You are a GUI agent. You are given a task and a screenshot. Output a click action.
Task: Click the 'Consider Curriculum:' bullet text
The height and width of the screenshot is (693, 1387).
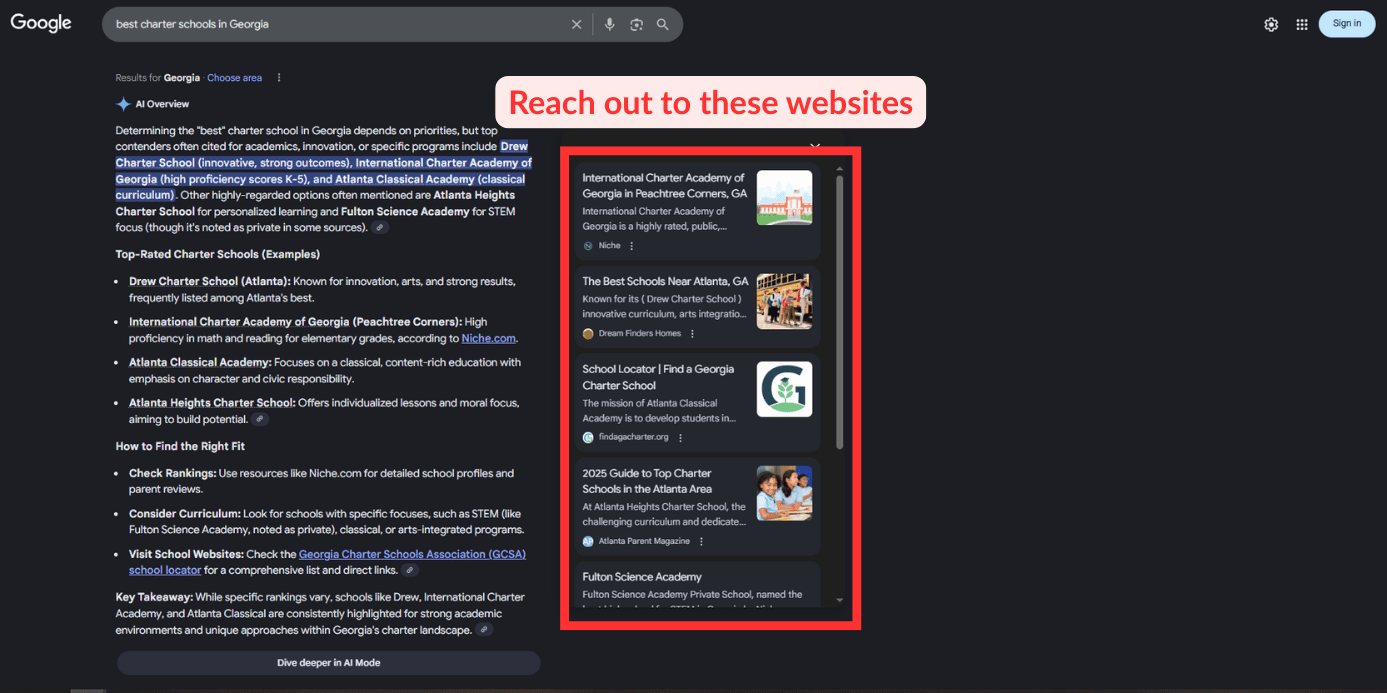(x=185, y=514)
